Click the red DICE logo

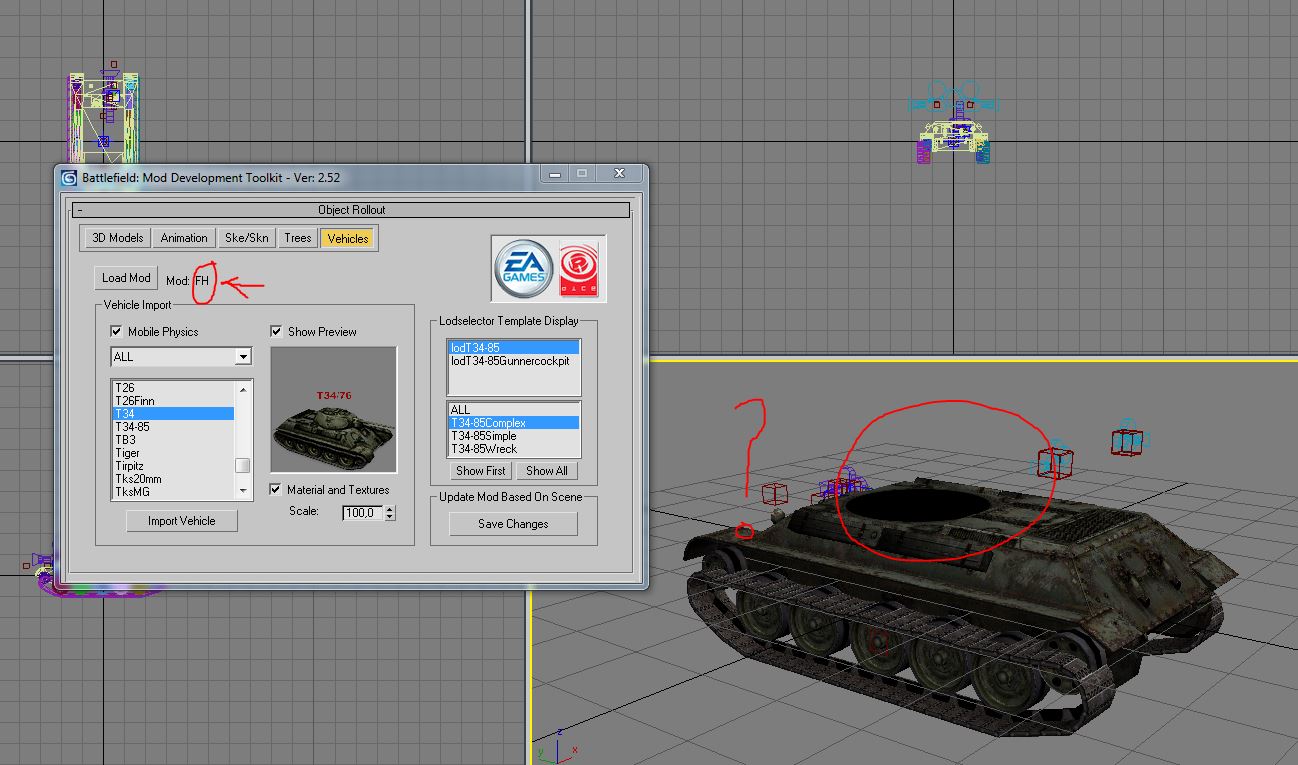(x=579, y=269)
